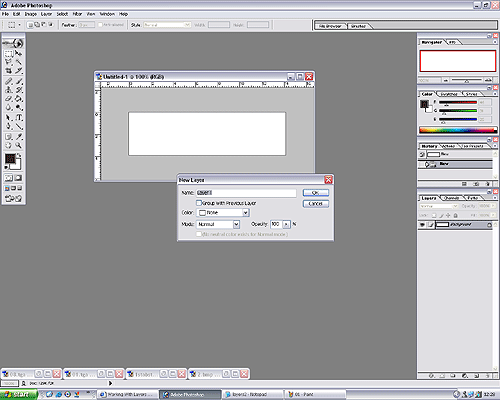Viewport: 500px width, 400px height.
Task: Click the layer Name input field
Action: 246,193
